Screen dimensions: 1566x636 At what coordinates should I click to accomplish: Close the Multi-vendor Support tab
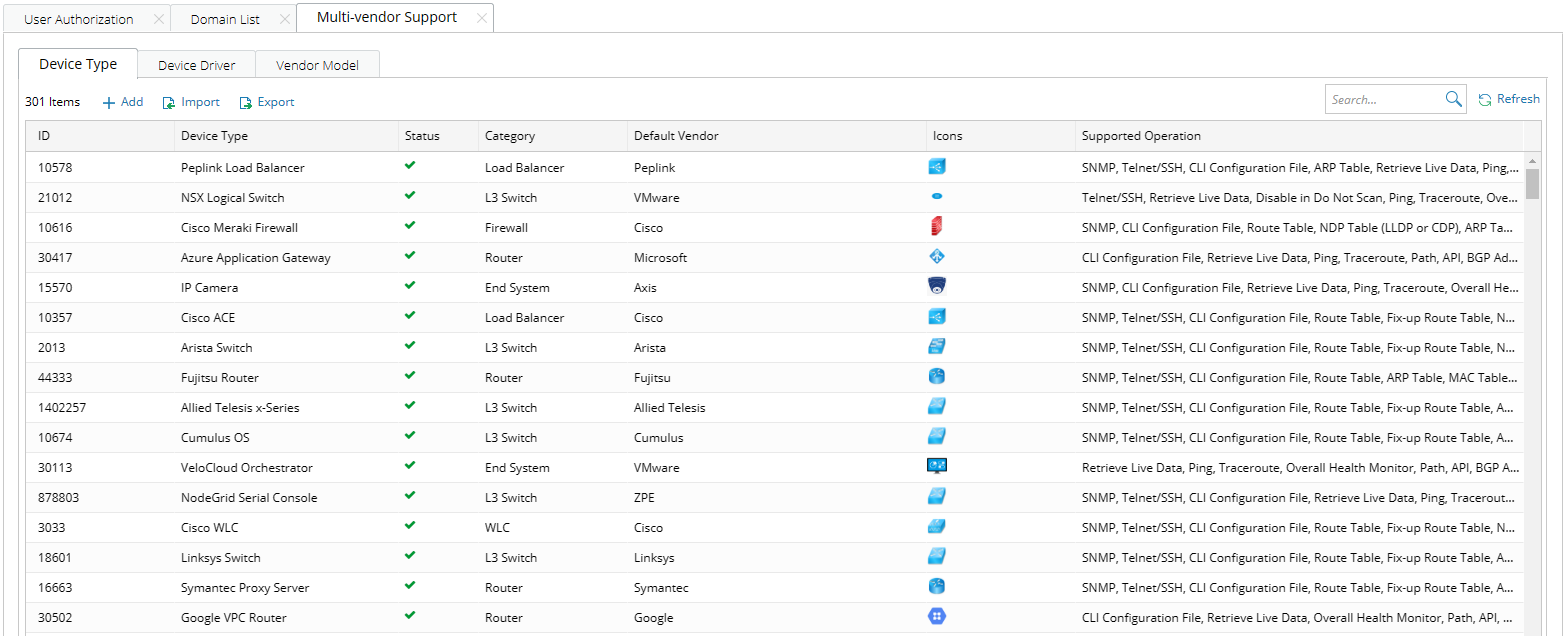pos(482,18)
